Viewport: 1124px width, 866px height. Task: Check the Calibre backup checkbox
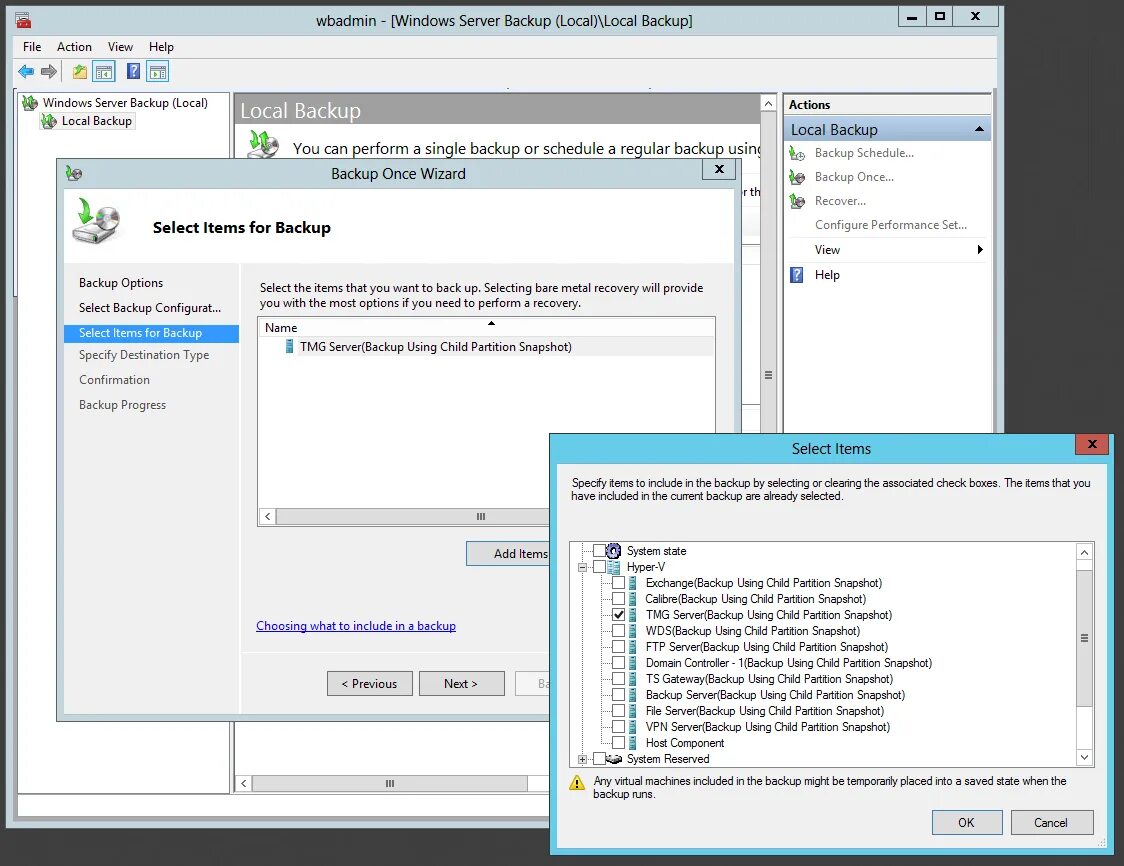click(619, 599)
